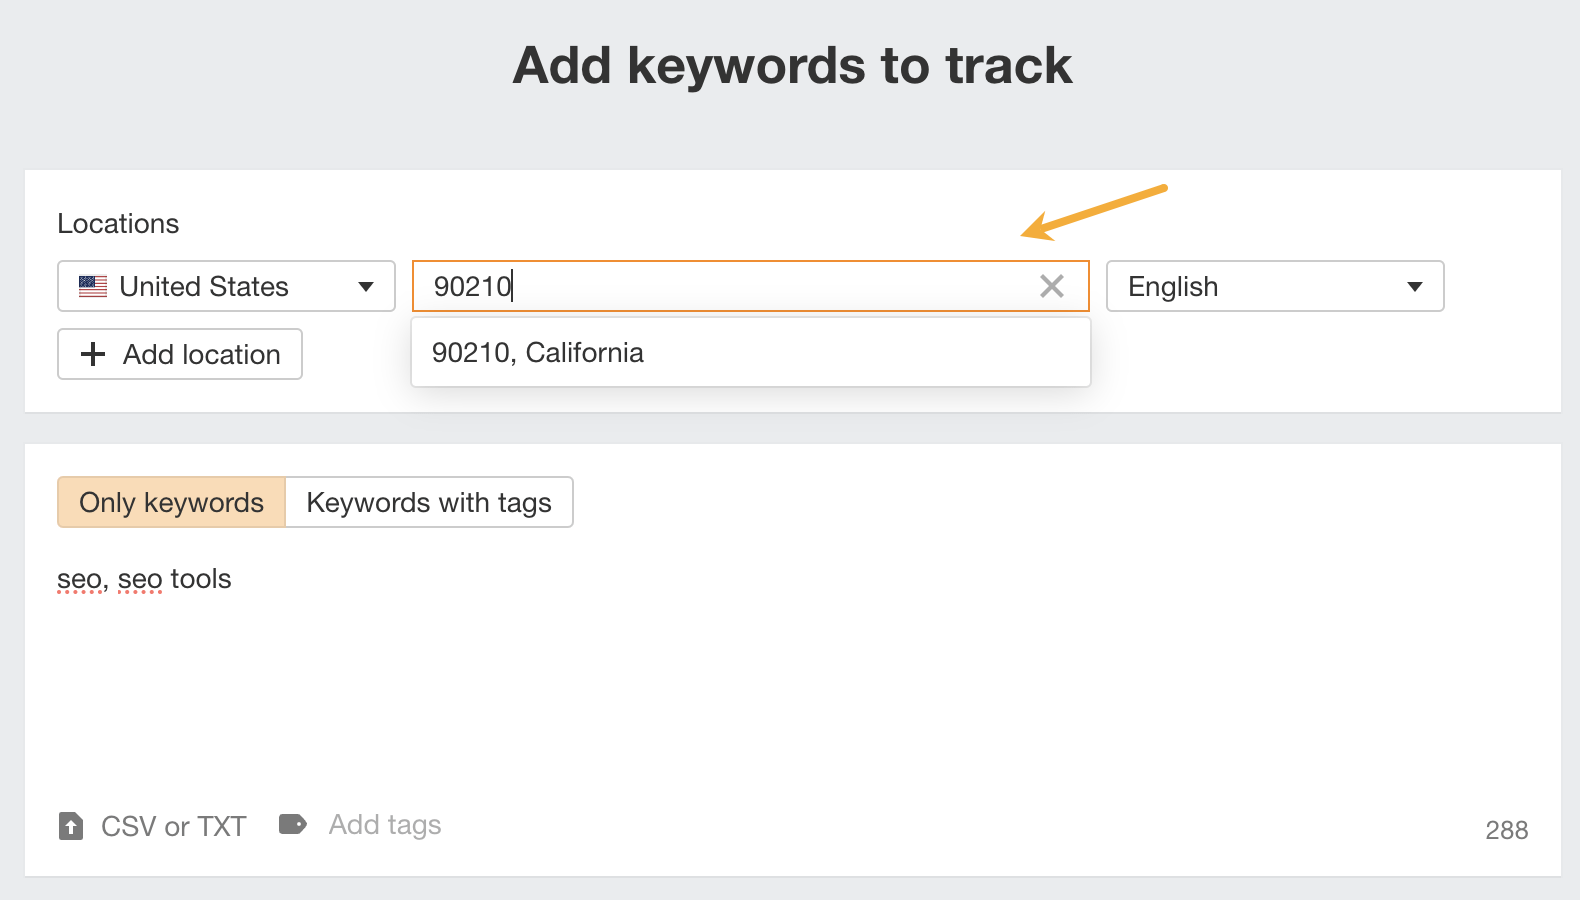
Task: Click the 288 remaining keywords counter
Action: (1506, 830)
